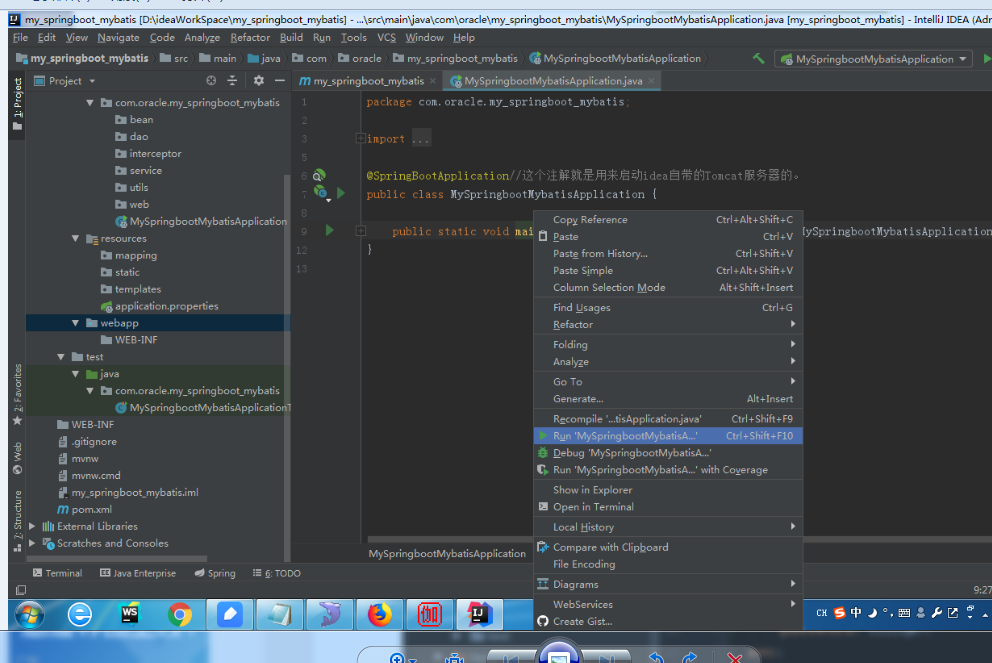Click red X button in capture toolbar
The width and height of the screenshot is (992, 663).
tap(735, 657)
